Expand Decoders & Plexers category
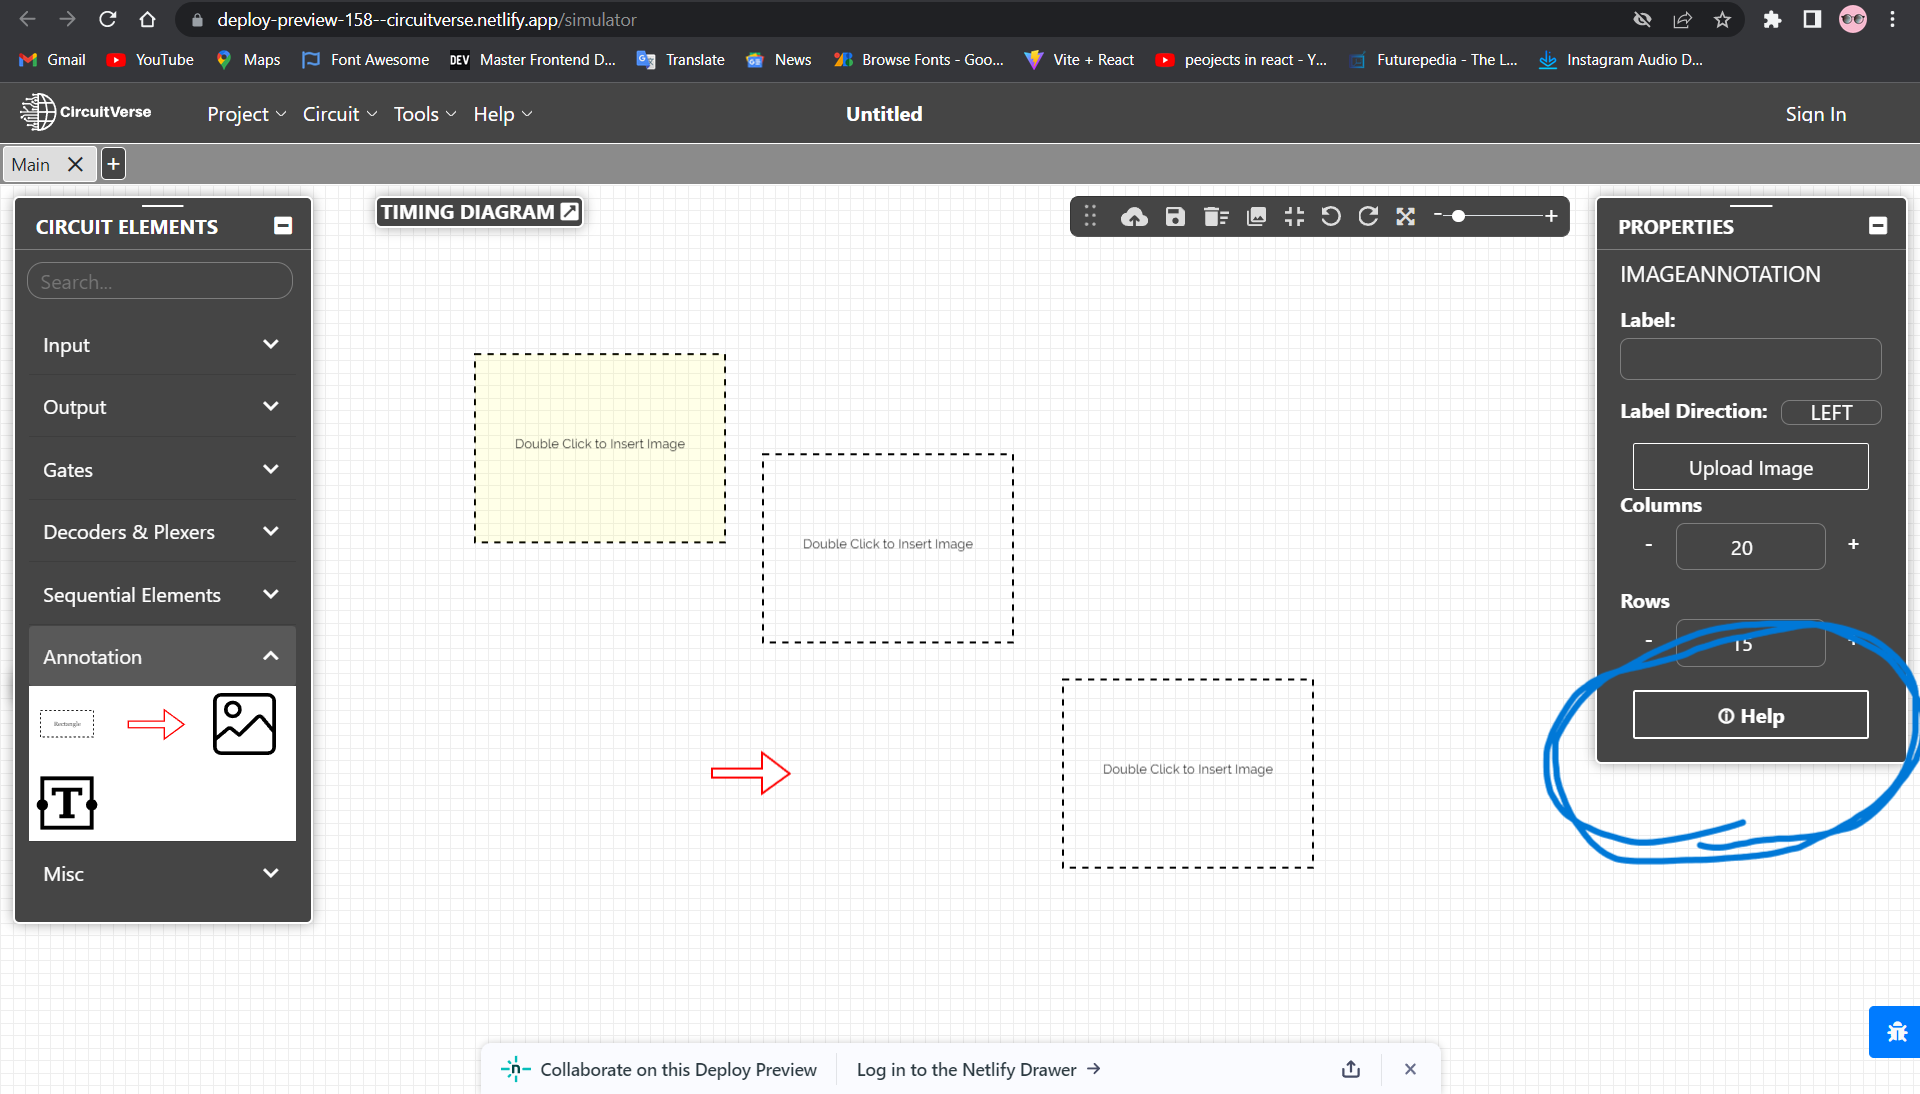Image resolution: width=1920 pixels, height=1094 pixels. point(162,532)
